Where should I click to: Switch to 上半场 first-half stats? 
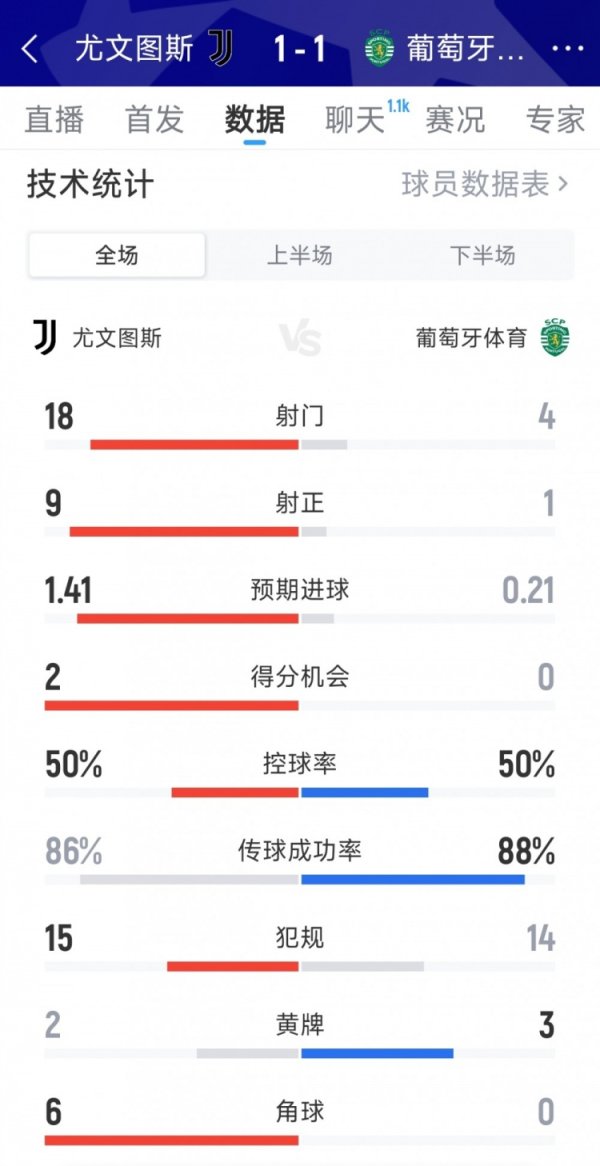pyautogui.click(x=300, y=256)
